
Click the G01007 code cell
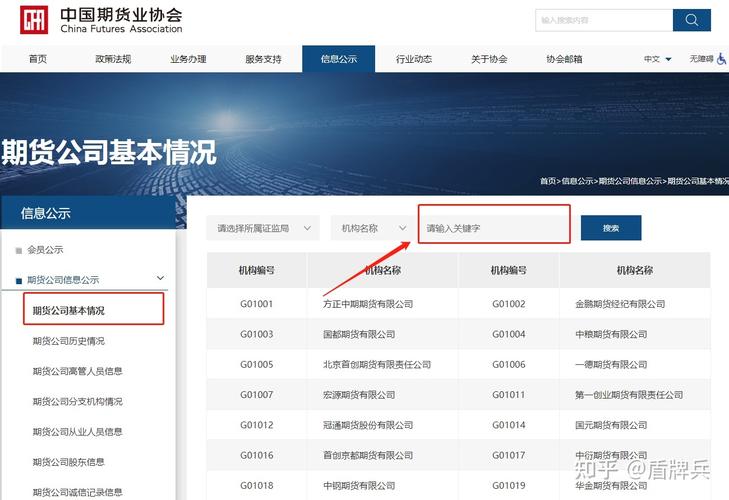pyautogui.click(x=257, y=395)
